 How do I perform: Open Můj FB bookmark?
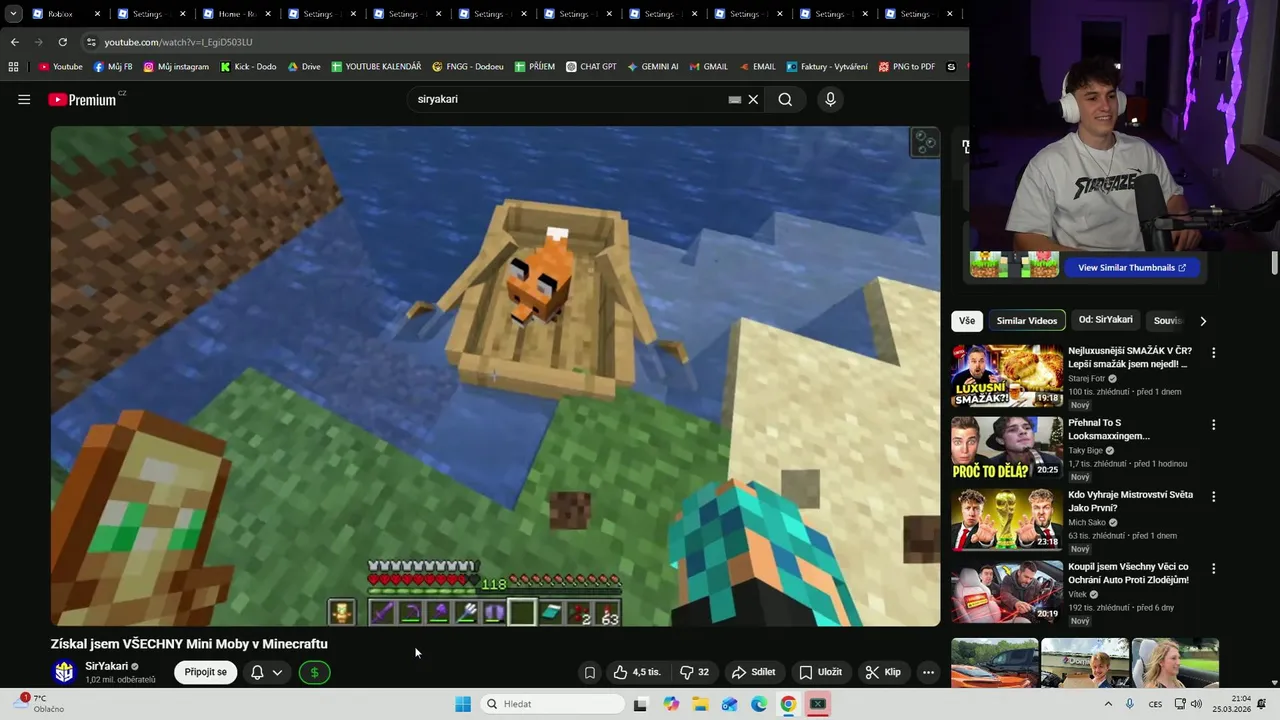(x=113, y=67)
